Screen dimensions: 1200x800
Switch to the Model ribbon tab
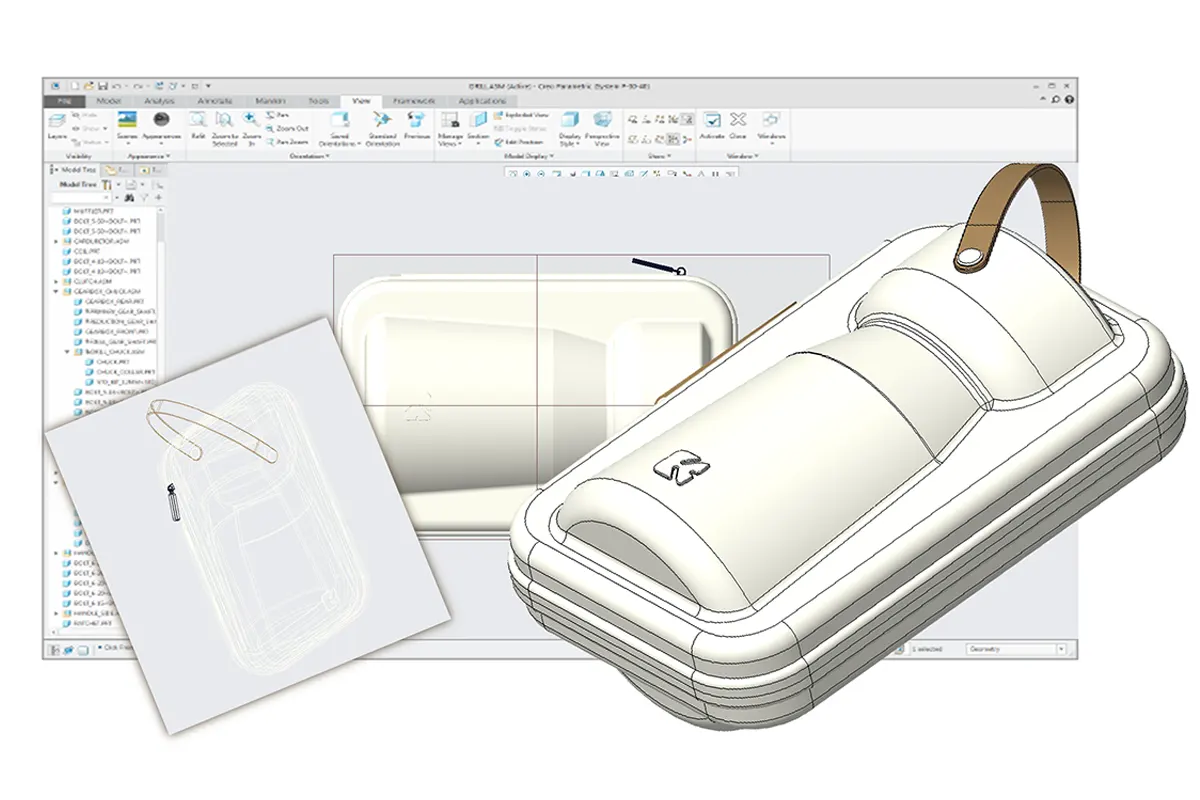click(109, 101)
